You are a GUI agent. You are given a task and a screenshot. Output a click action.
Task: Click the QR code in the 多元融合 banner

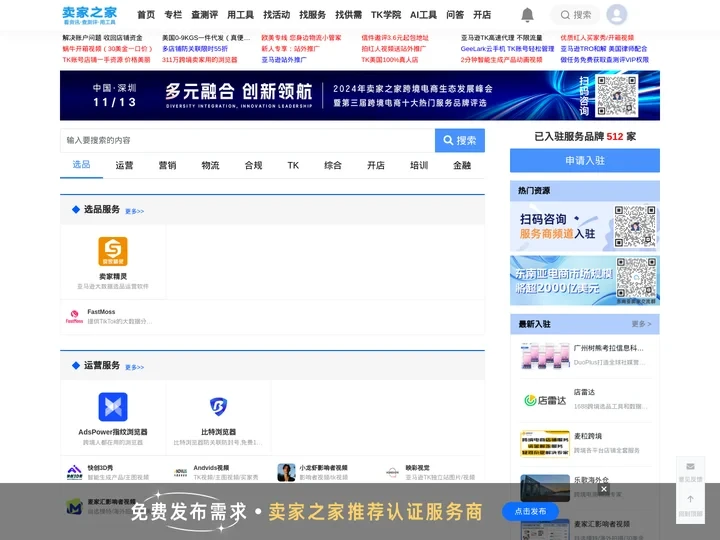(x=616, y=96)
